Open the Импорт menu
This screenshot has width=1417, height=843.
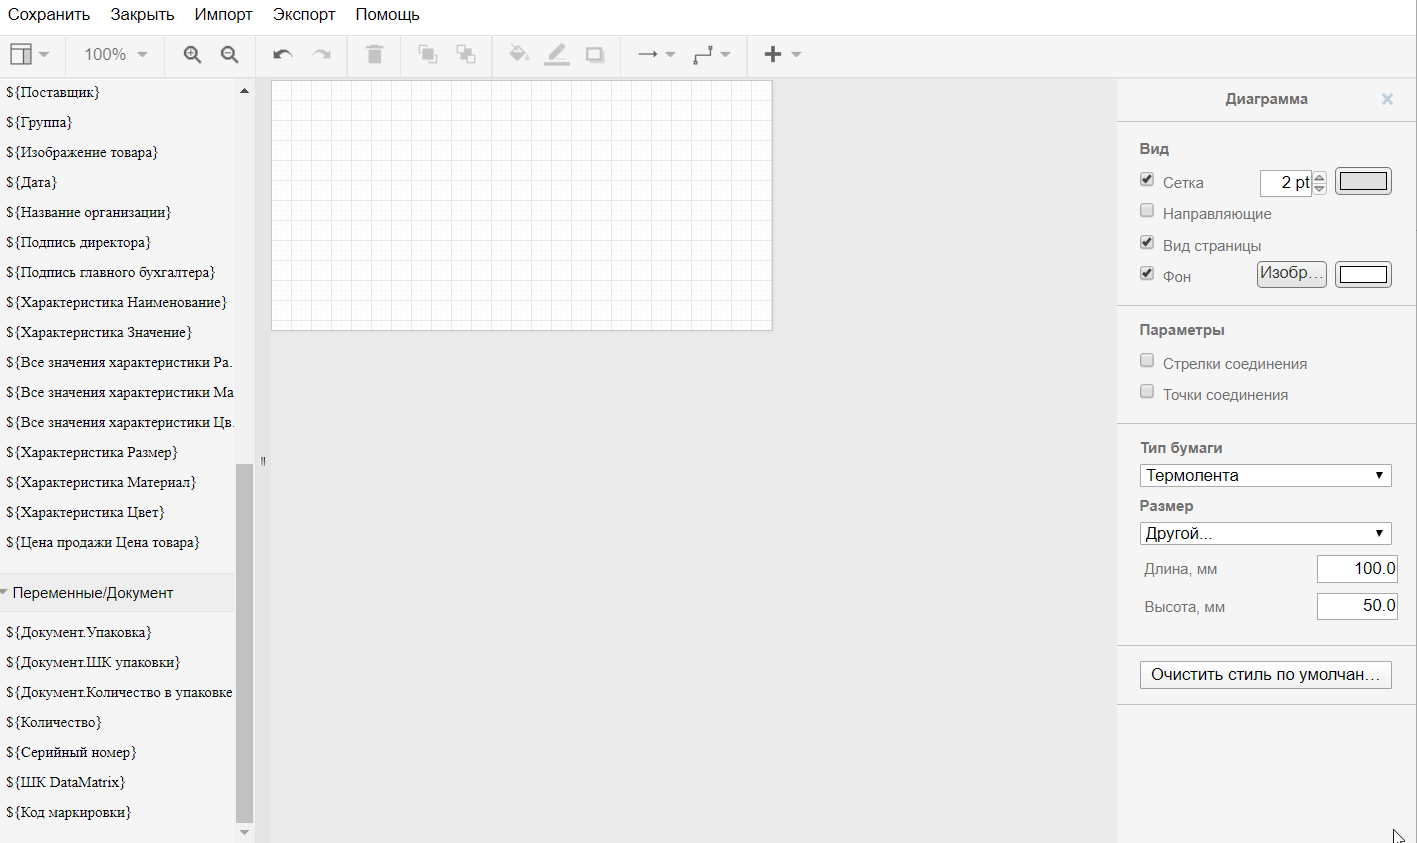(223, 15)
